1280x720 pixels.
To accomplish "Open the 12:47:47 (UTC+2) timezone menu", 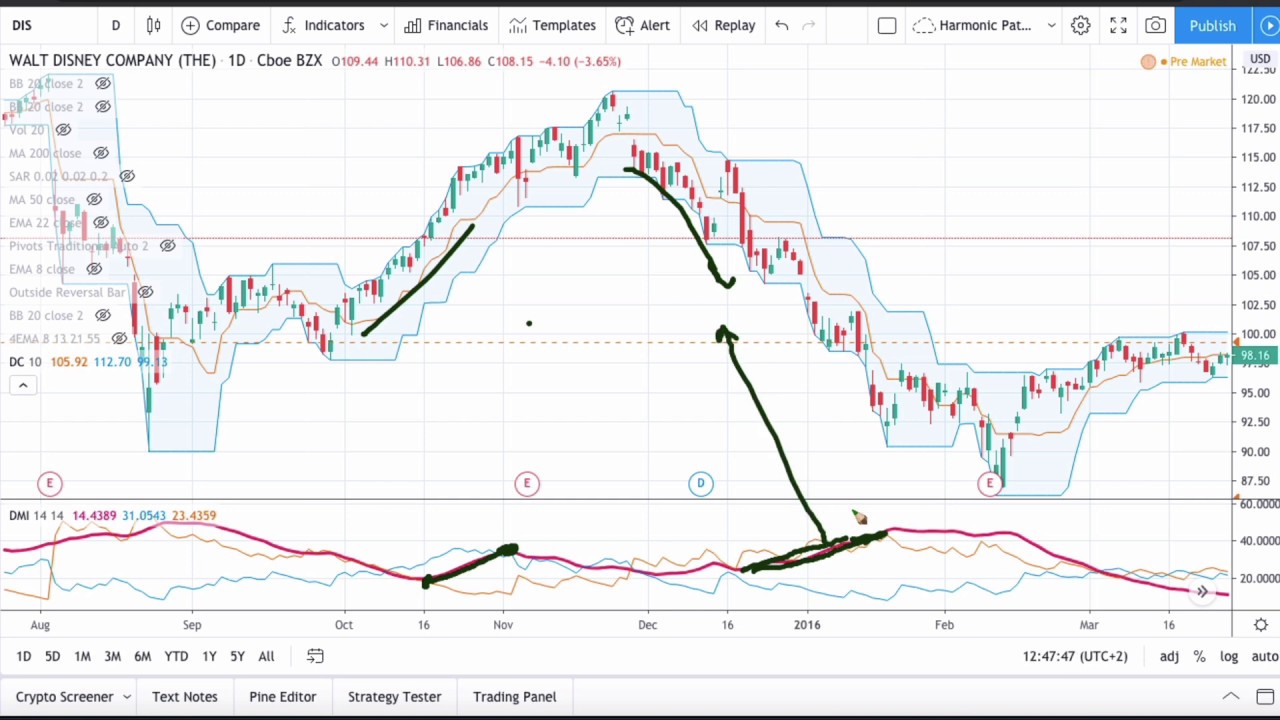I will (x=1075, y=656).
